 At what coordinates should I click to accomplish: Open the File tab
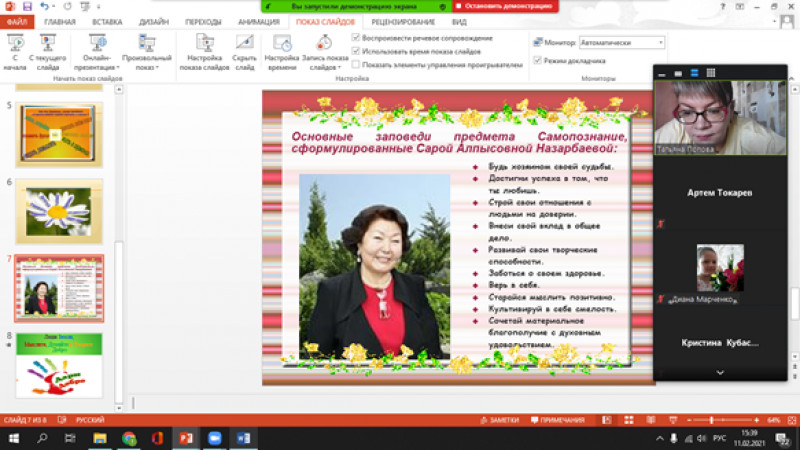click(x=17, y=22)
